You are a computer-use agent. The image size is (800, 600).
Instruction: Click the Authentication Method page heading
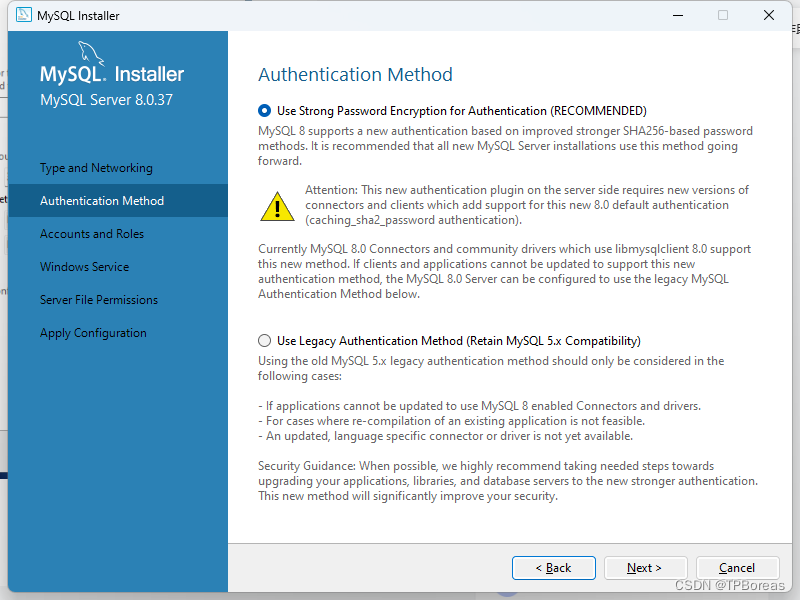click(x=355, y=74)
